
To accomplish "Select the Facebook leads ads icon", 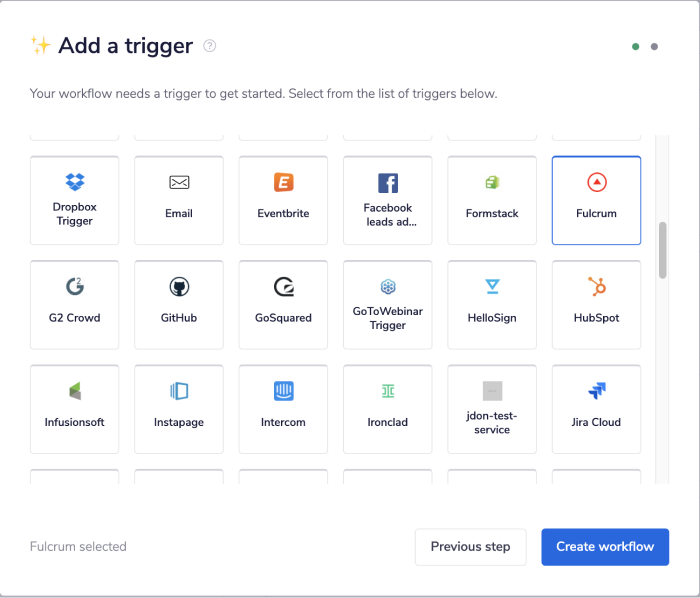I will [388, 183].
